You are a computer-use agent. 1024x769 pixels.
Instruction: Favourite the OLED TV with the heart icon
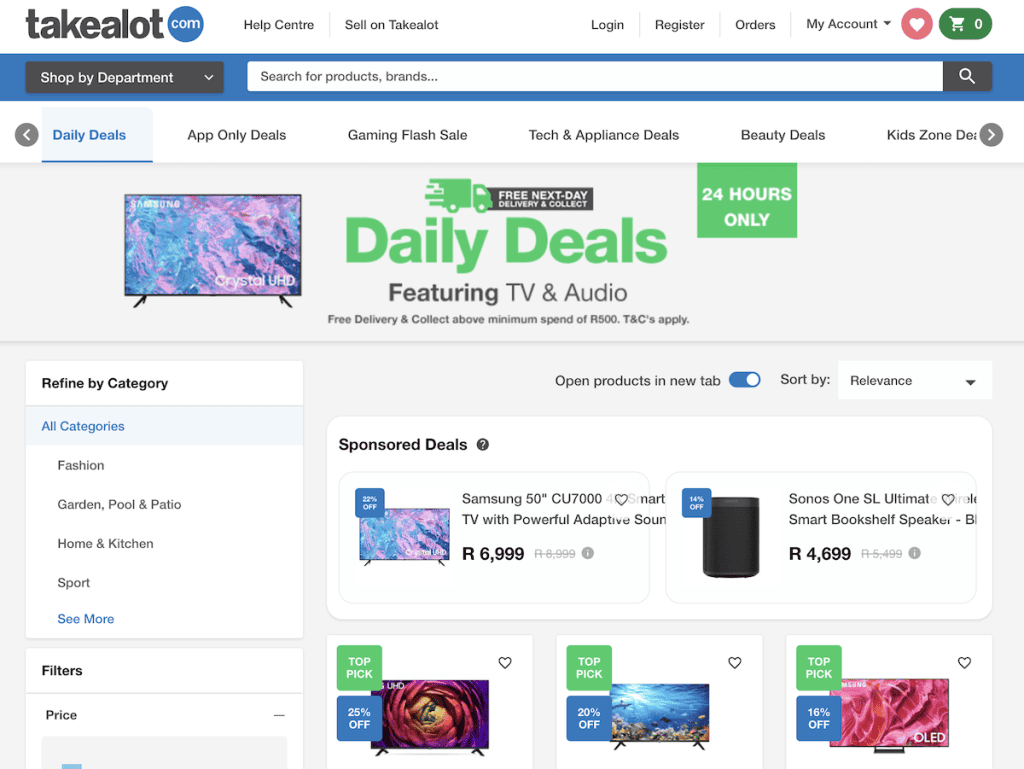(964, 662)
